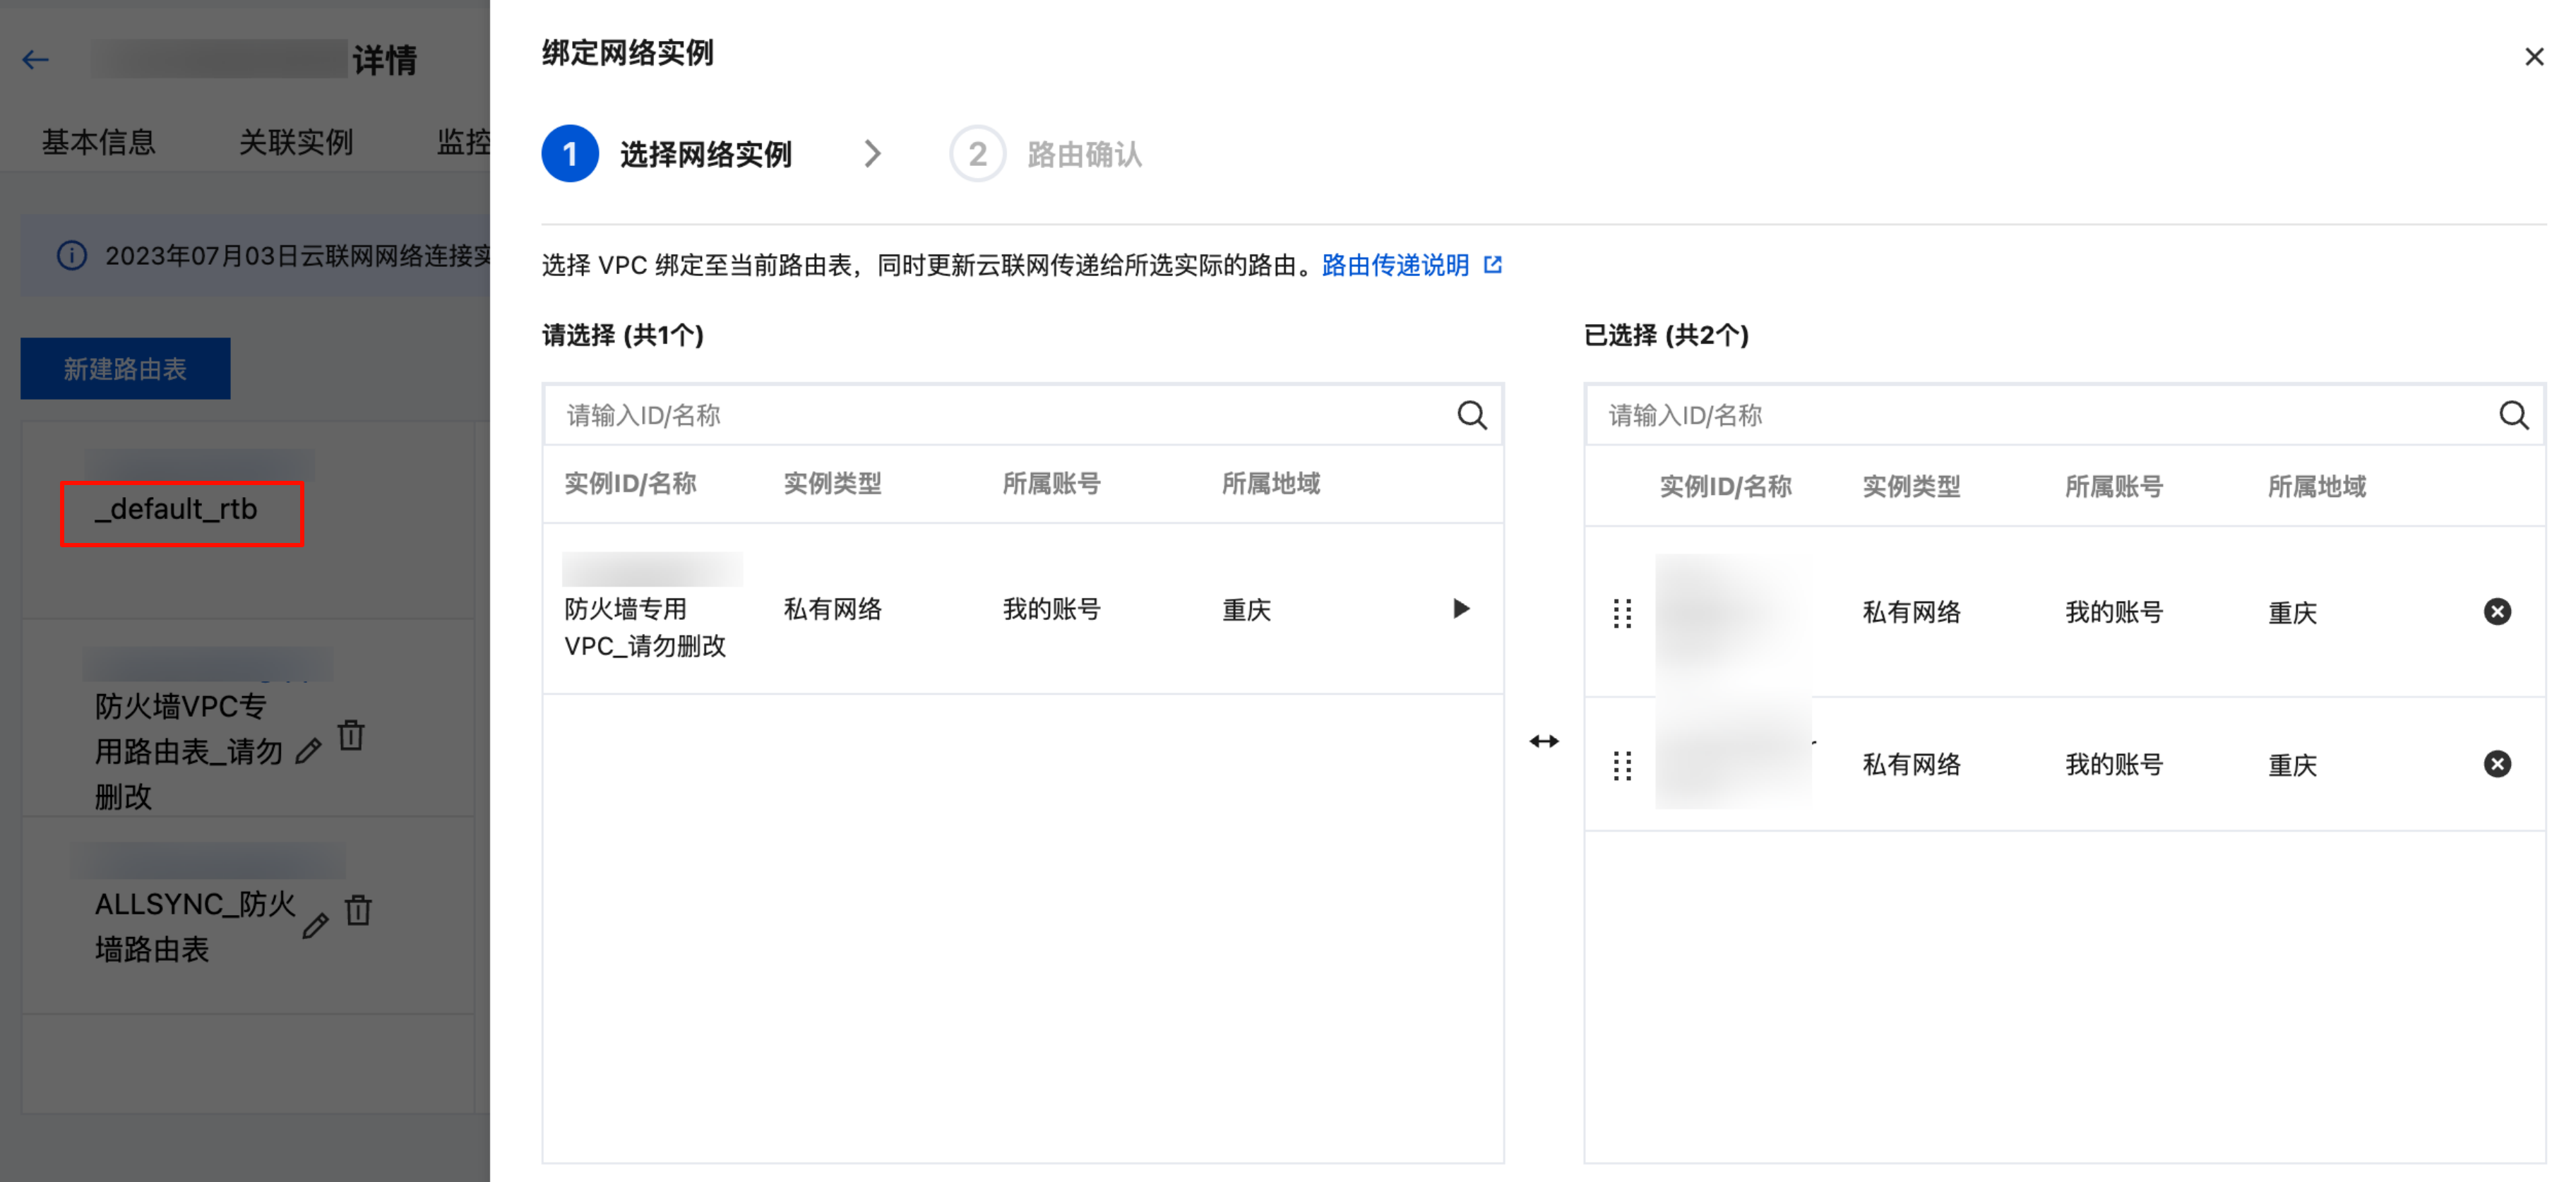Click edit pencil for 防火墙VPC专用路由表
2576x1182 pixels.
pos(309,751)
